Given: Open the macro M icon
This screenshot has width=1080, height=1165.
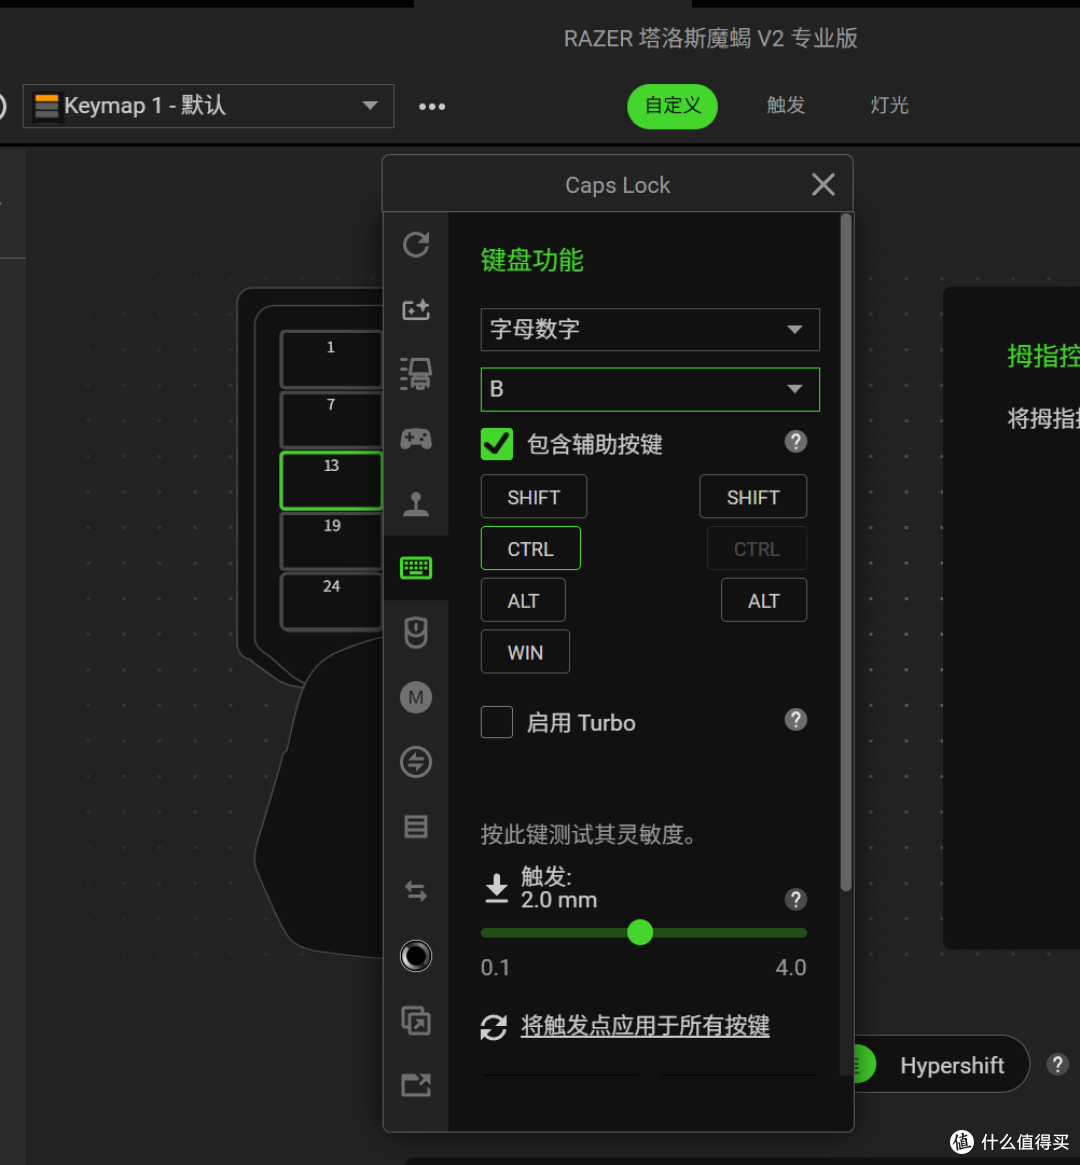Looking at the screenshot, I should [x=416, y=697].
